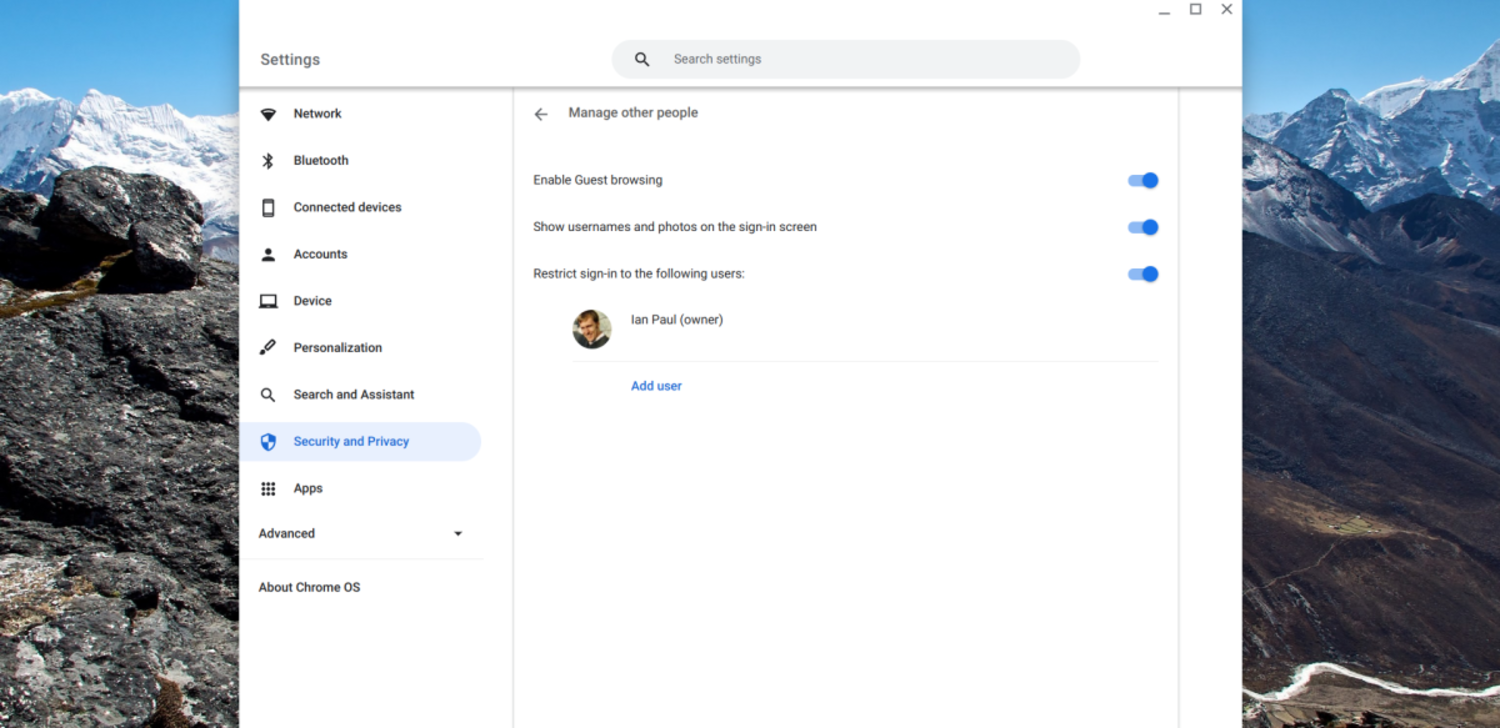Toggle Show usernames and photos on sign-in screen
This screenshot has height=728, width=1500.
(x=1143, y=228)
